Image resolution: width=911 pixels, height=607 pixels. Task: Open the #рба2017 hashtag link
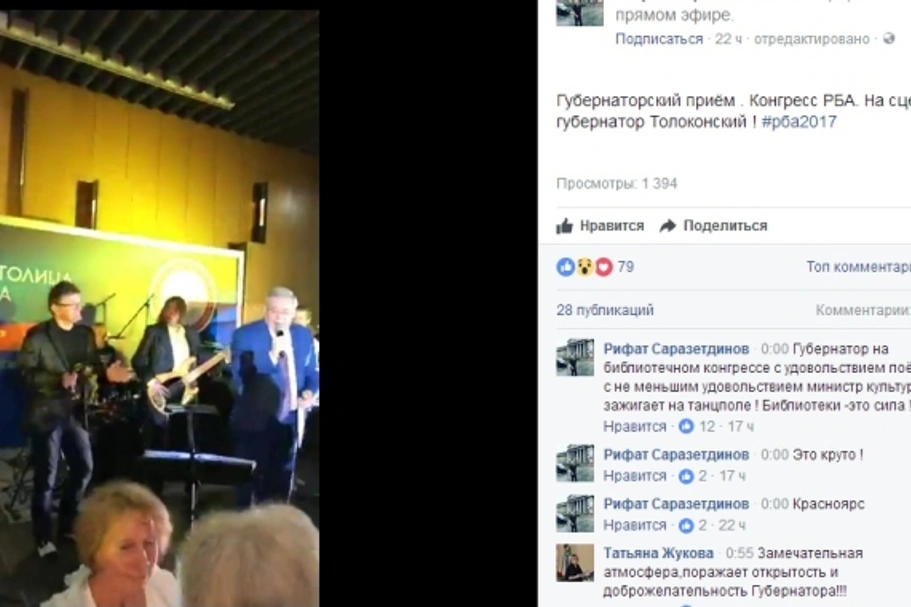click(799, 122)
